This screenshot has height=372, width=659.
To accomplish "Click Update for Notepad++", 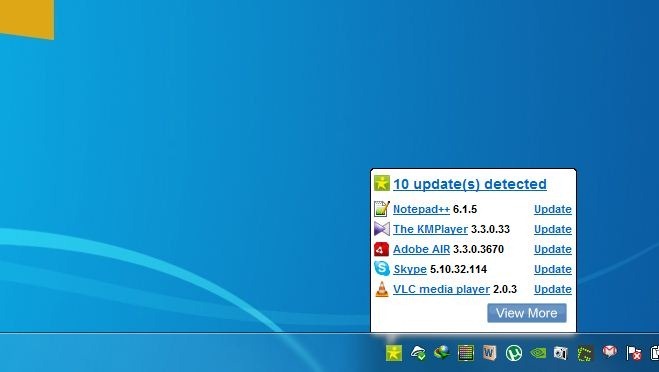I will [x=553, y=209].
